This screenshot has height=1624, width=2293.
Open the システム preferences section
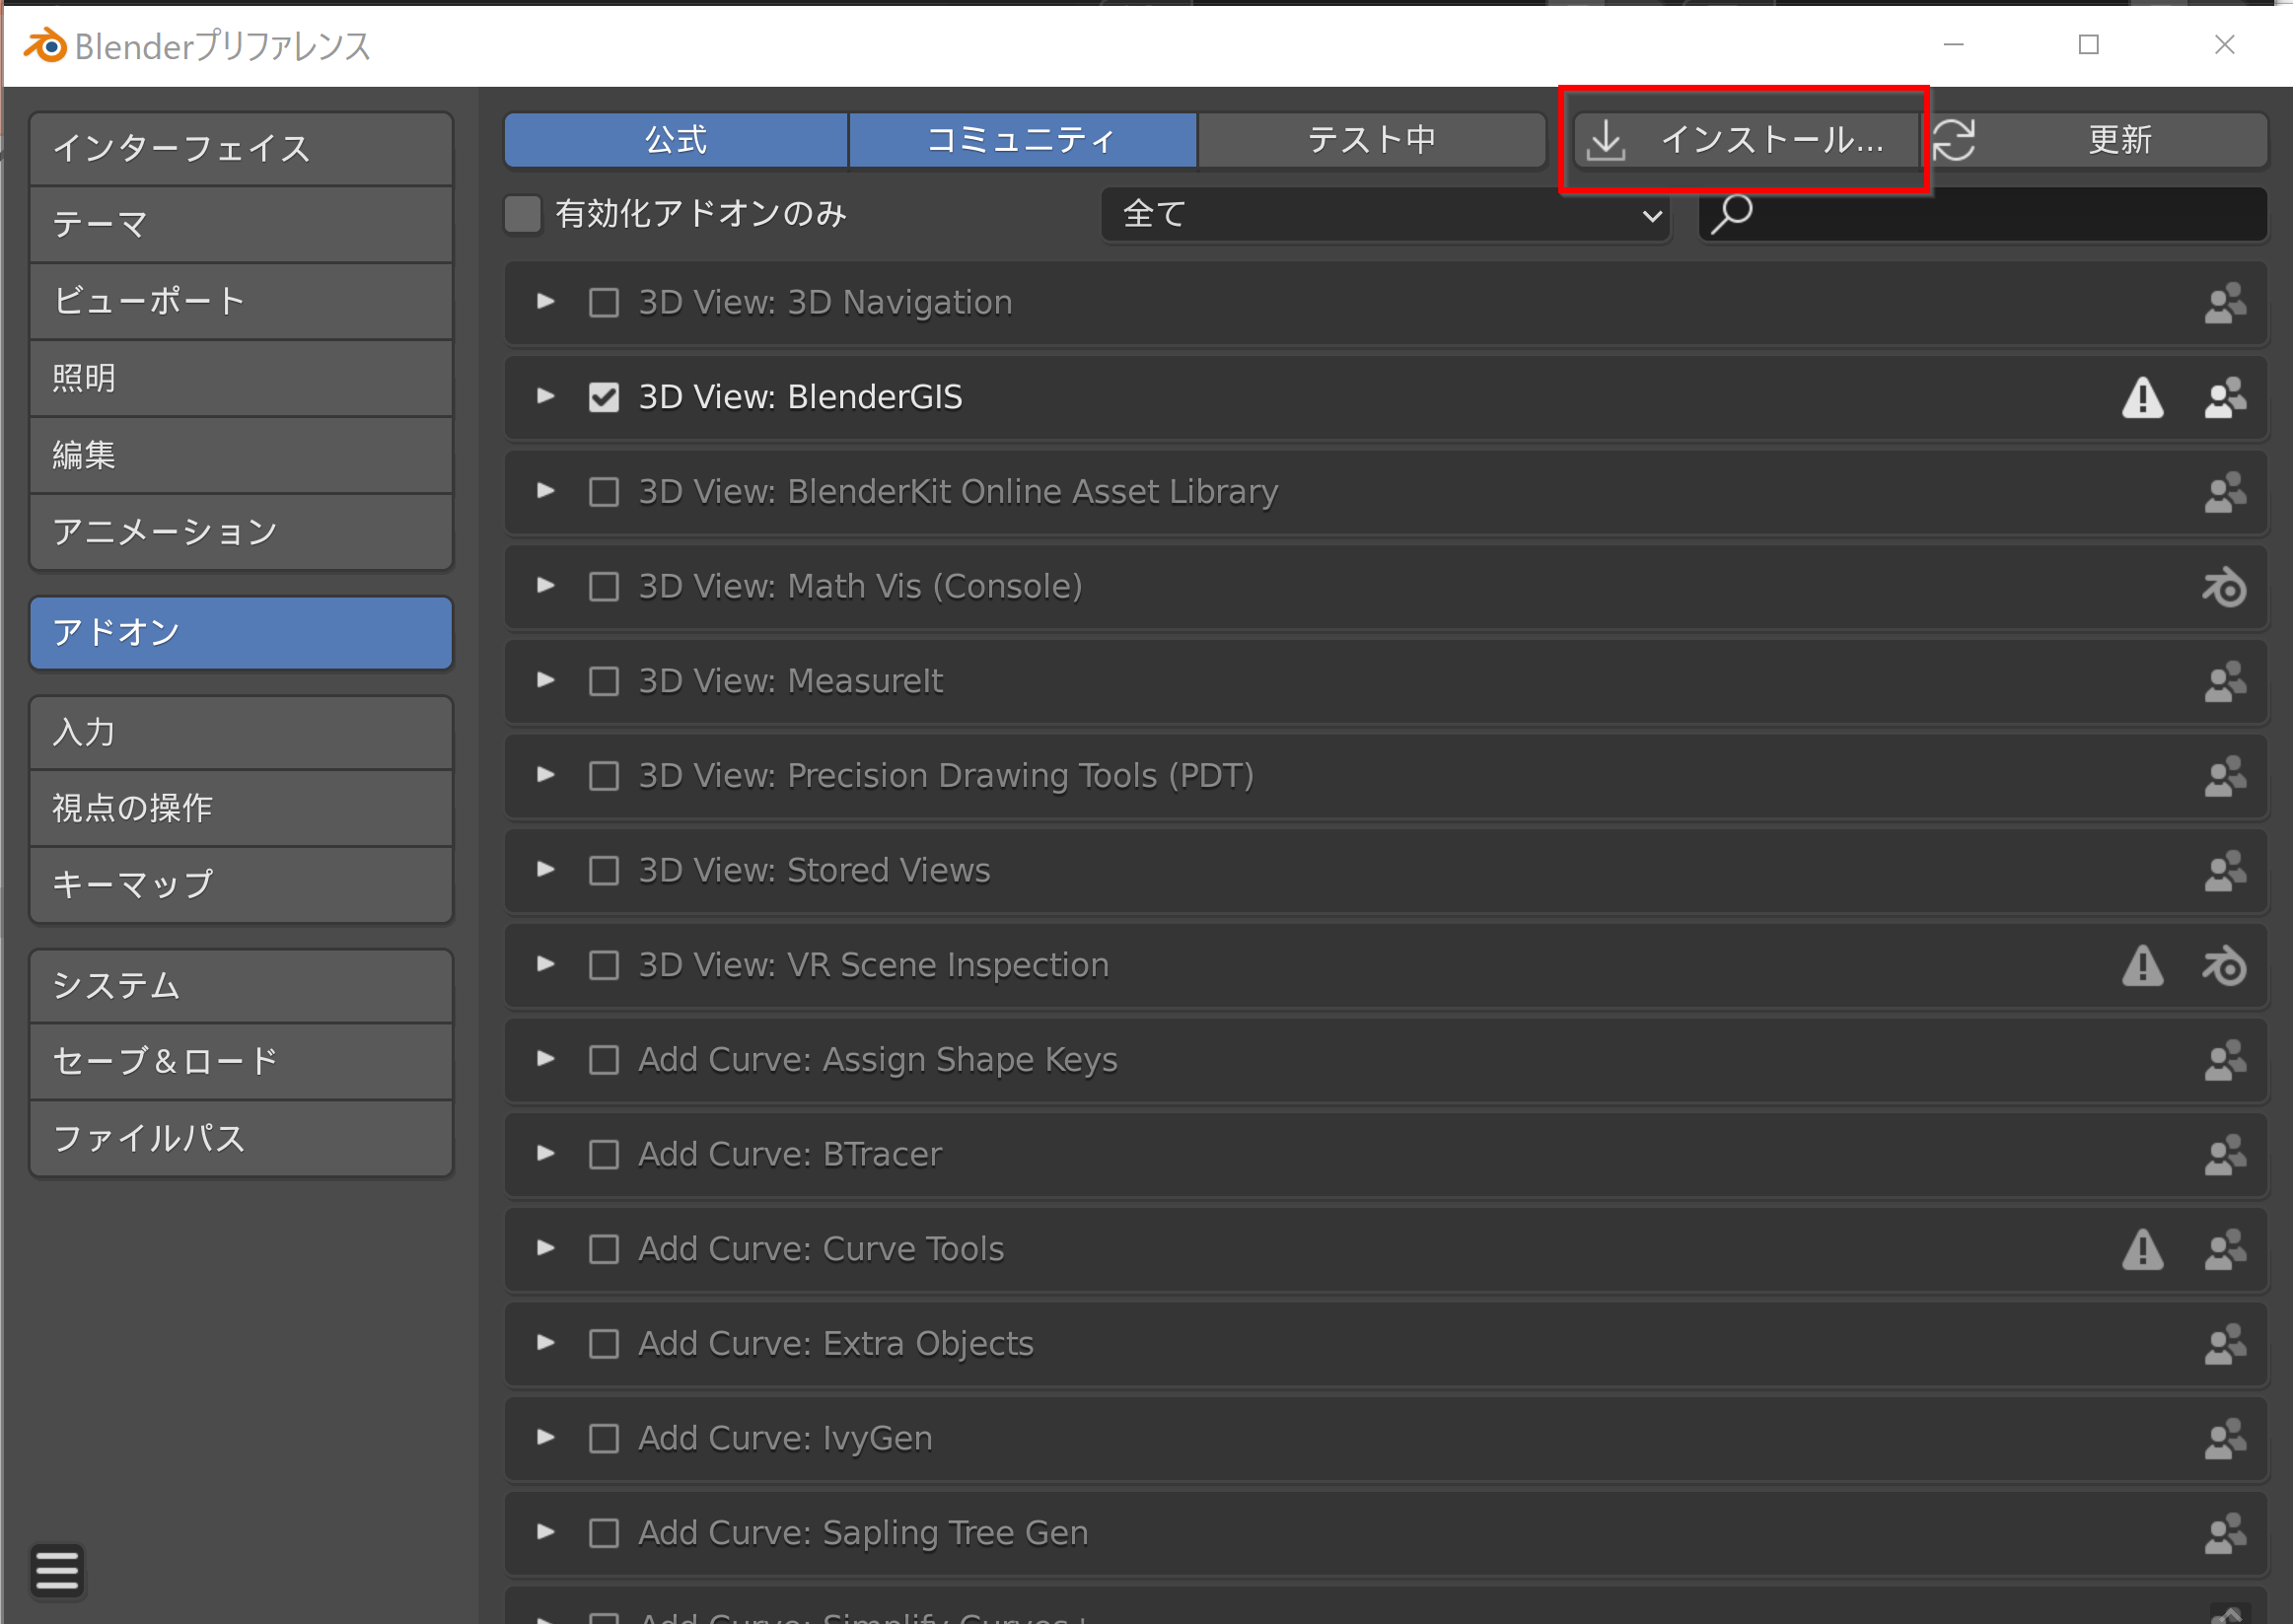241,986
